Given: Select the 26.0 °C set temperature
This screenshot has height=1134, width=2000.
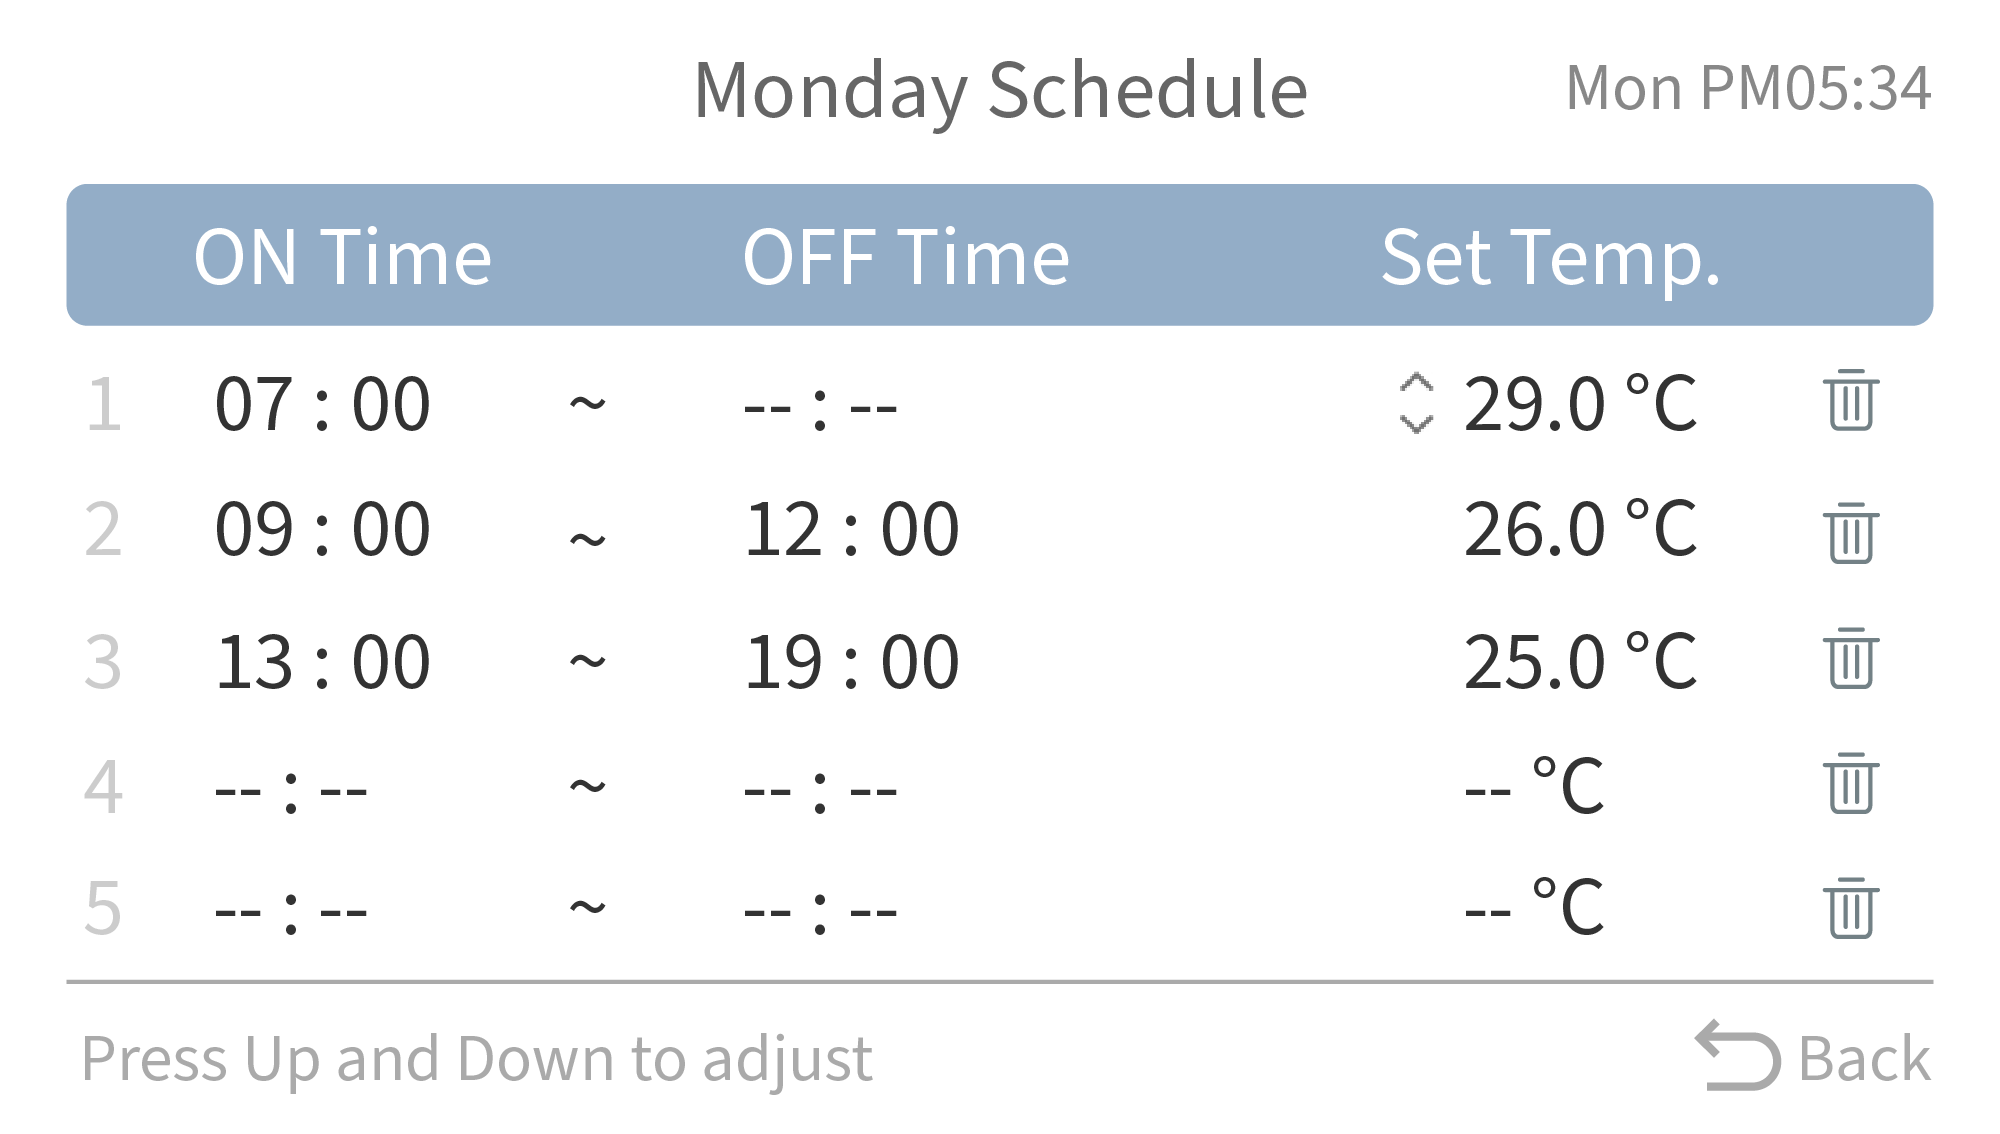Looking at the screenshot, I should pyautogui.click(x=1580, y=529).
